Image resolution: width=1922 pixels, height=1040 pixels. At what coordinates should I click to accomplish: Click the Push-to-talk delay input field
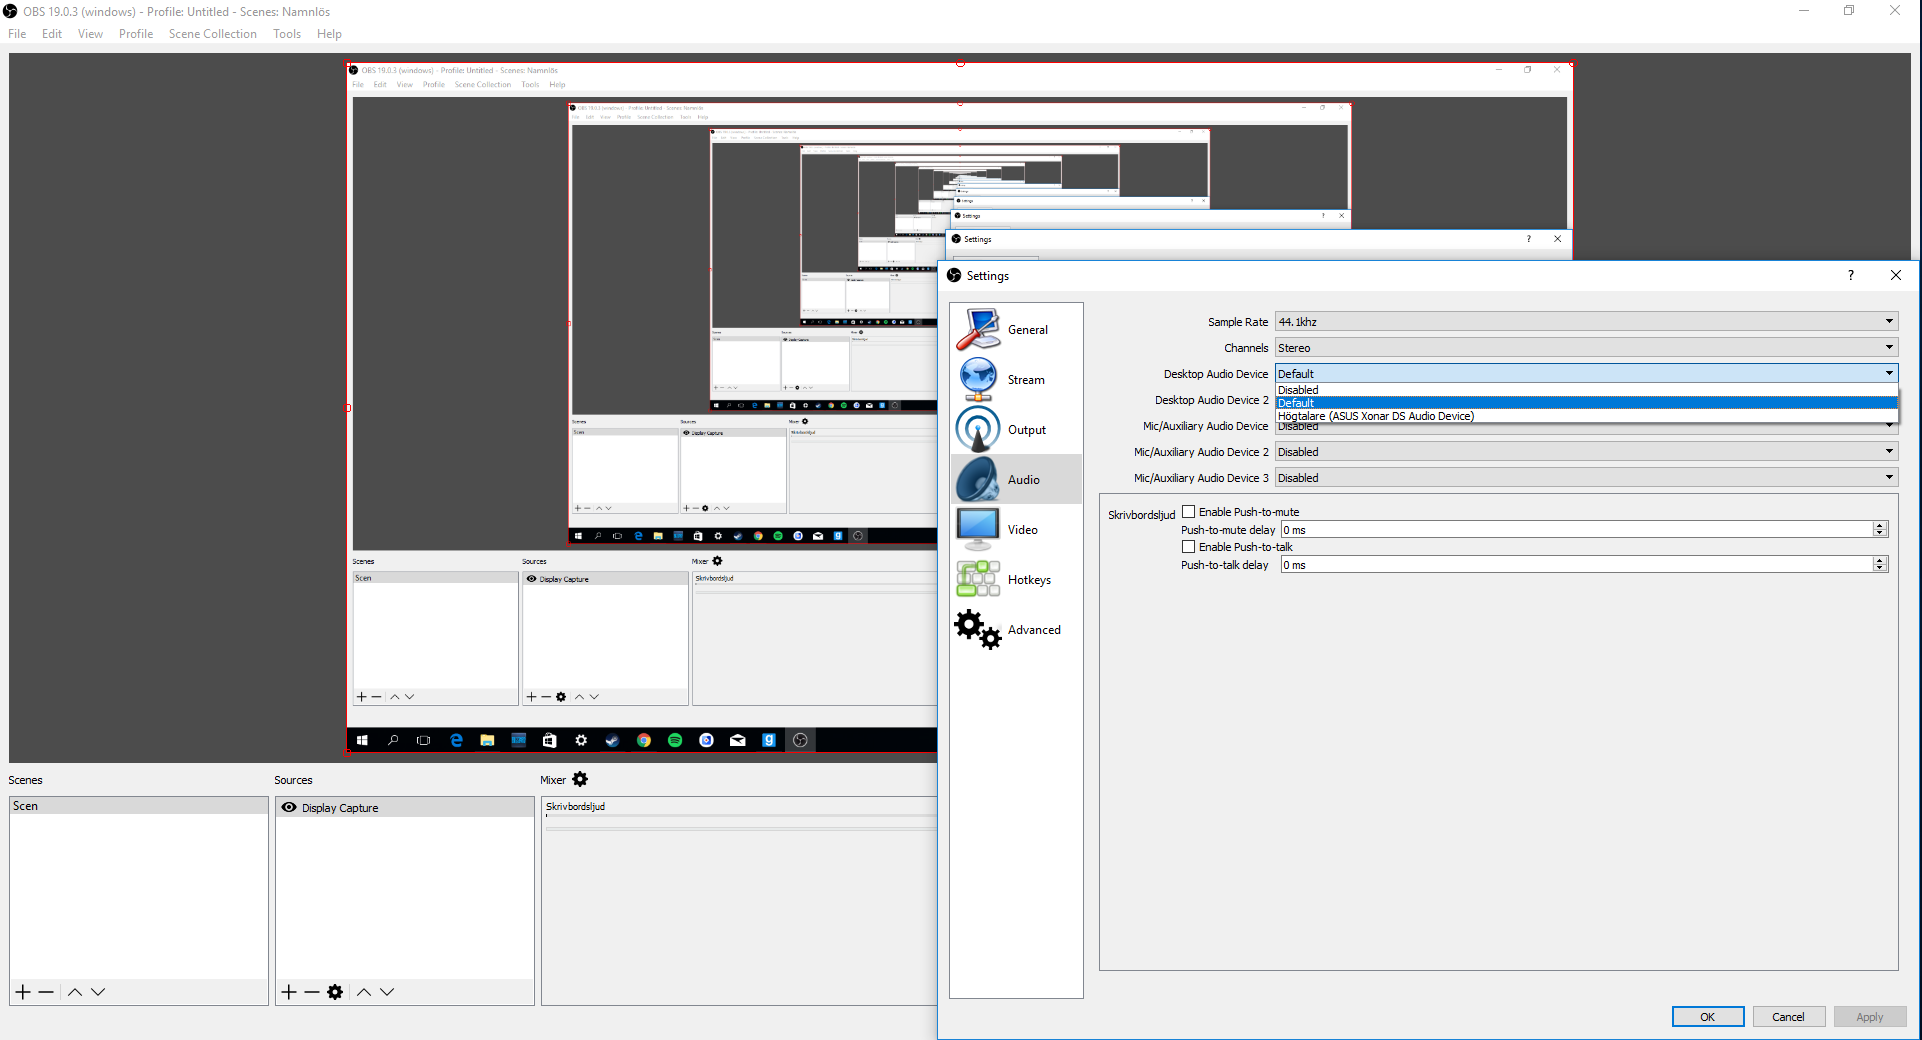click(x=1576, y=565)
